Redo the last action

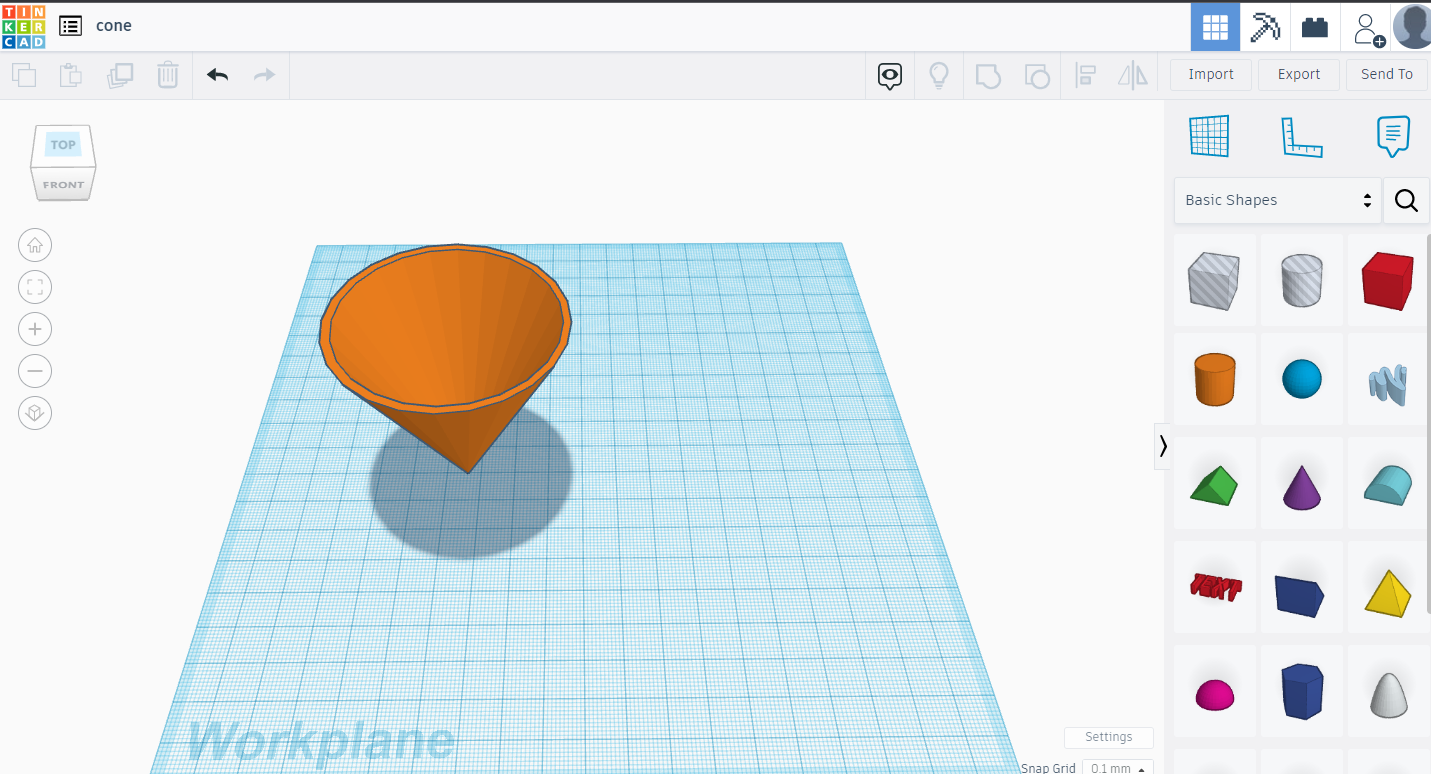264,75
